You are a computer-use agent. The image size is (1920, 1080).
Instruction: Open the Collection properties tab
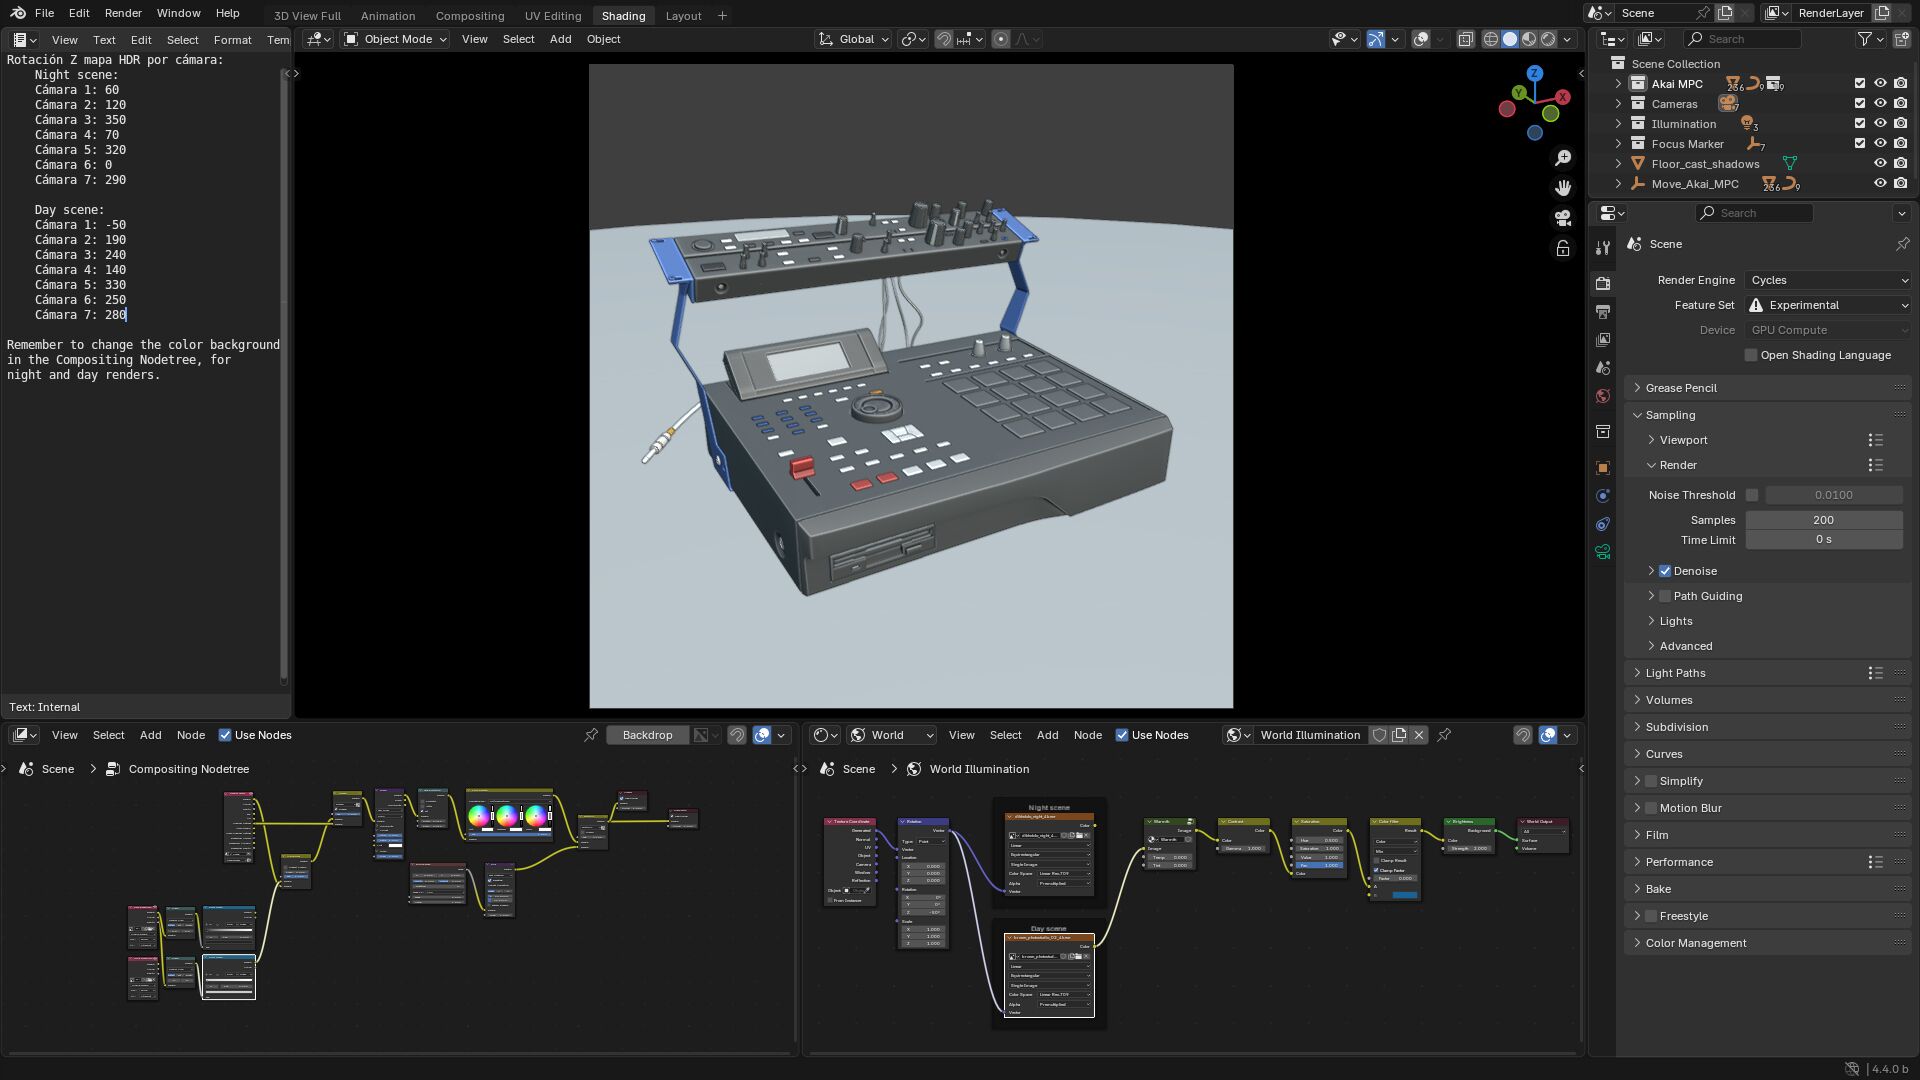(x=1603, y=432)
